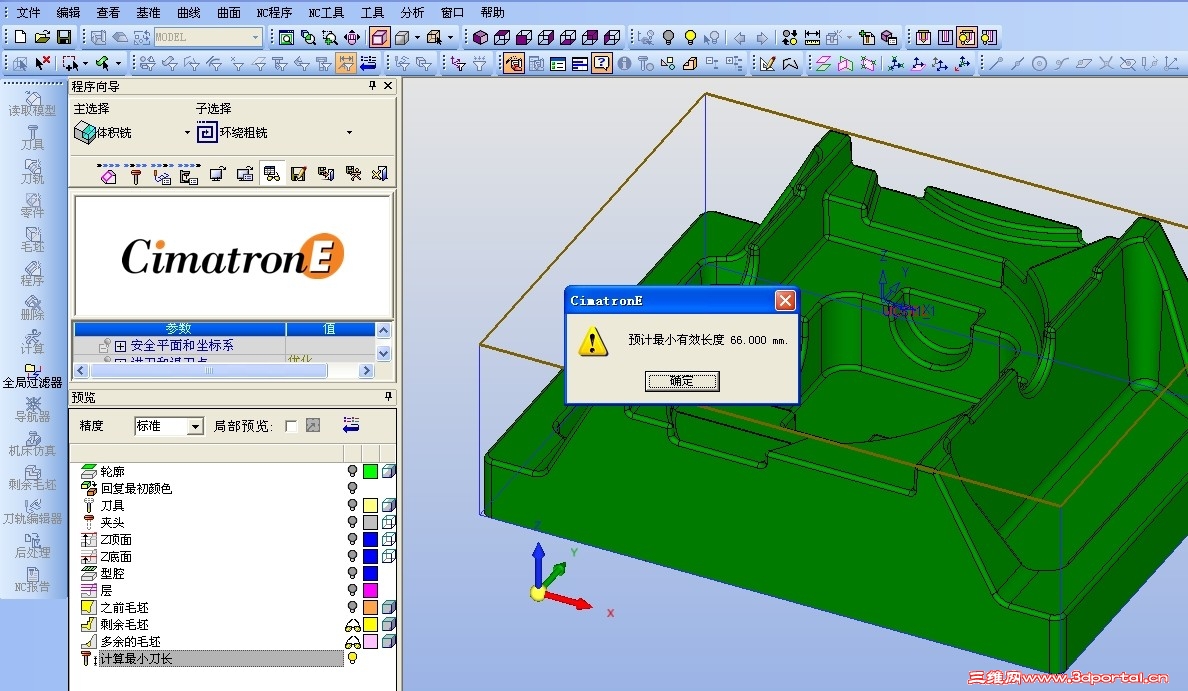Toggle yellow bulb for 计算最小刀长 row
This screenshot has width=1188, height=691.
352,658
